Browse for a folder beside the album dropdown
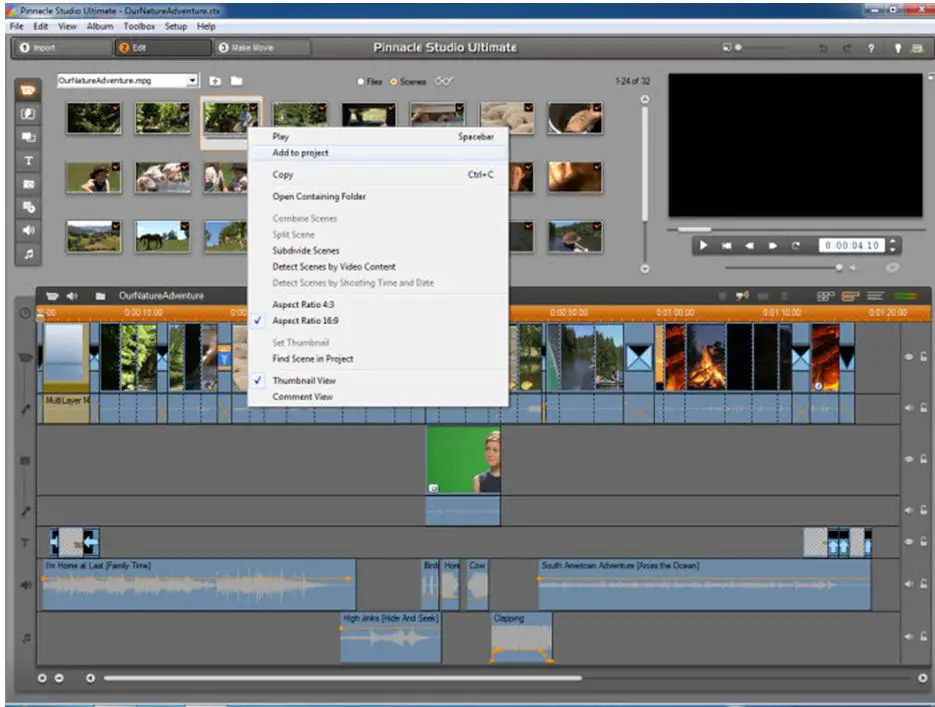Image resolution: width=935 pixels, height=707 pixels. tap(237, 81)
